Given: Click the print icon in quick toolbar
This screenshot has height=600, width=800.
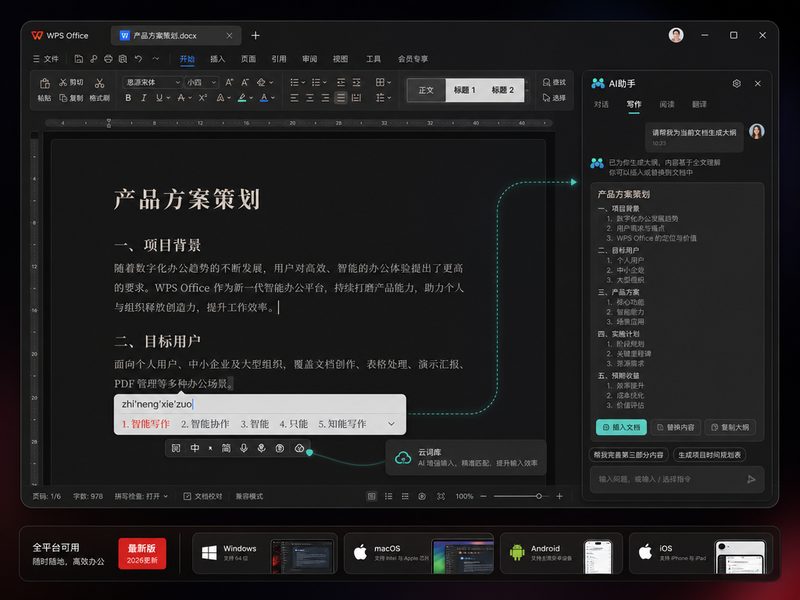Looking at the screenshot, I should (x=108, y=59).
